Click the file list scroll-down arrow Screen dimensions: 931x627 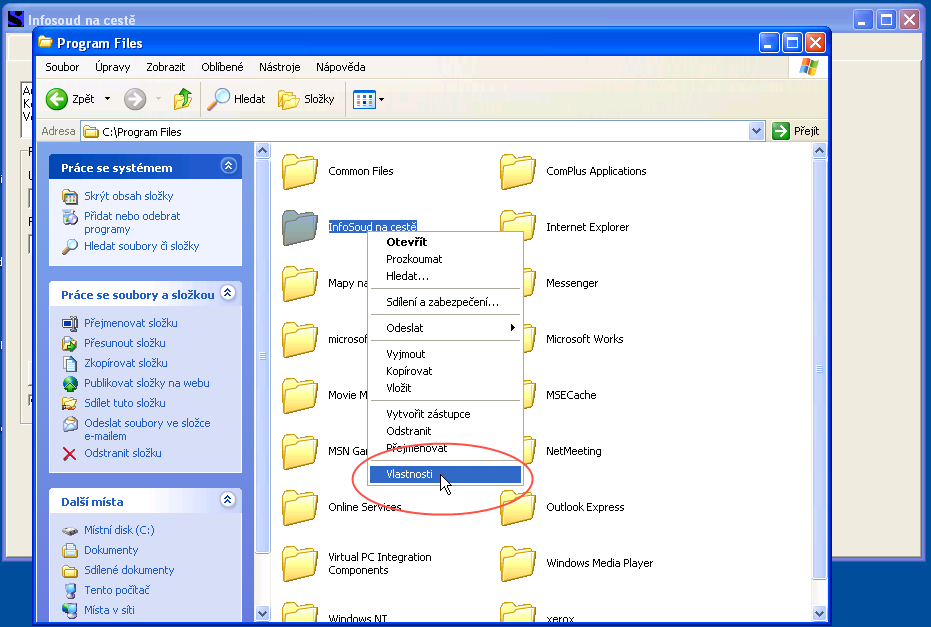819,613
